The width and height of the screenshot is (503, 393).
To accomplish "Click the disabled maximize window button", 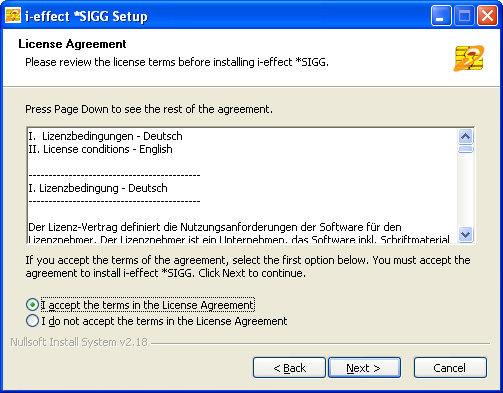I will [464, 16].
